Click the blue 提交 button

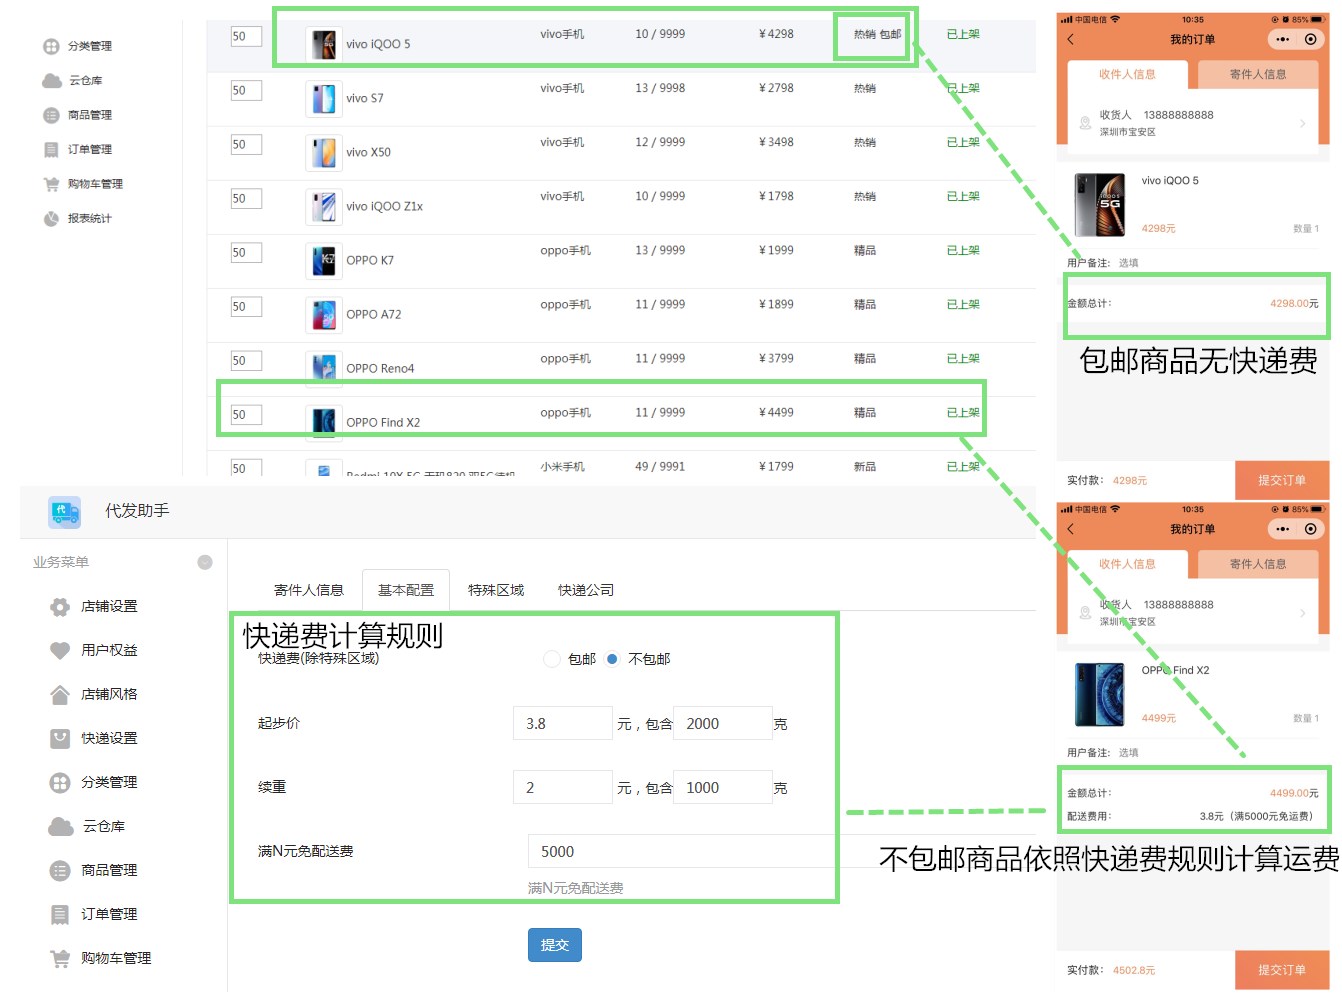pyautogui.click(x=555, y=946)
